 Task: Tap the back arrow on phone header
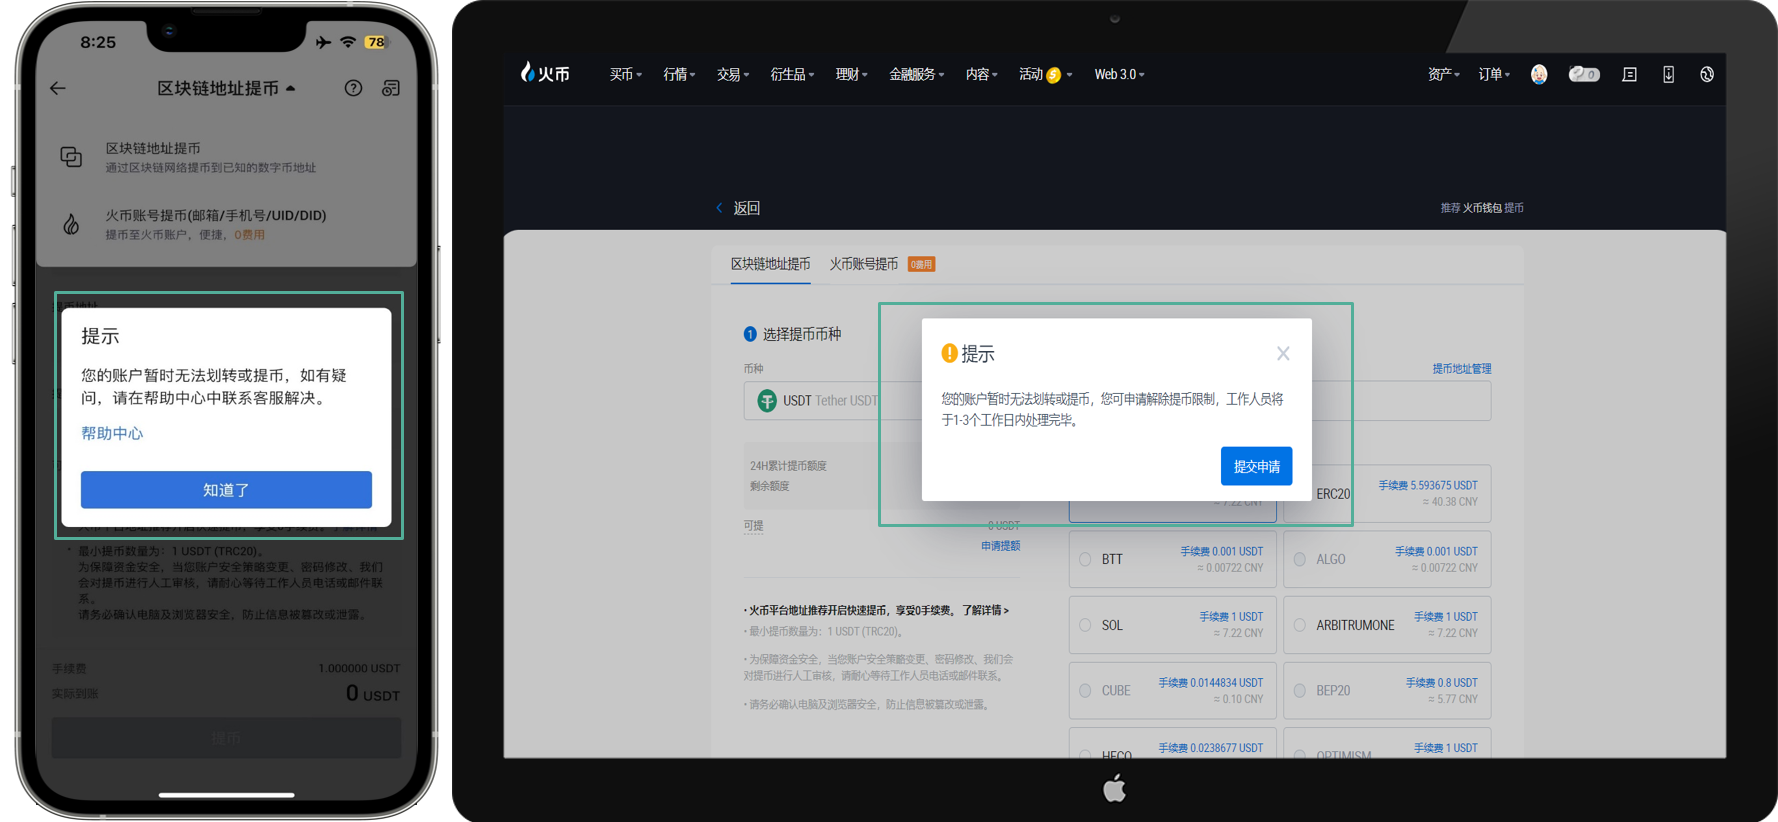point(58,88)
